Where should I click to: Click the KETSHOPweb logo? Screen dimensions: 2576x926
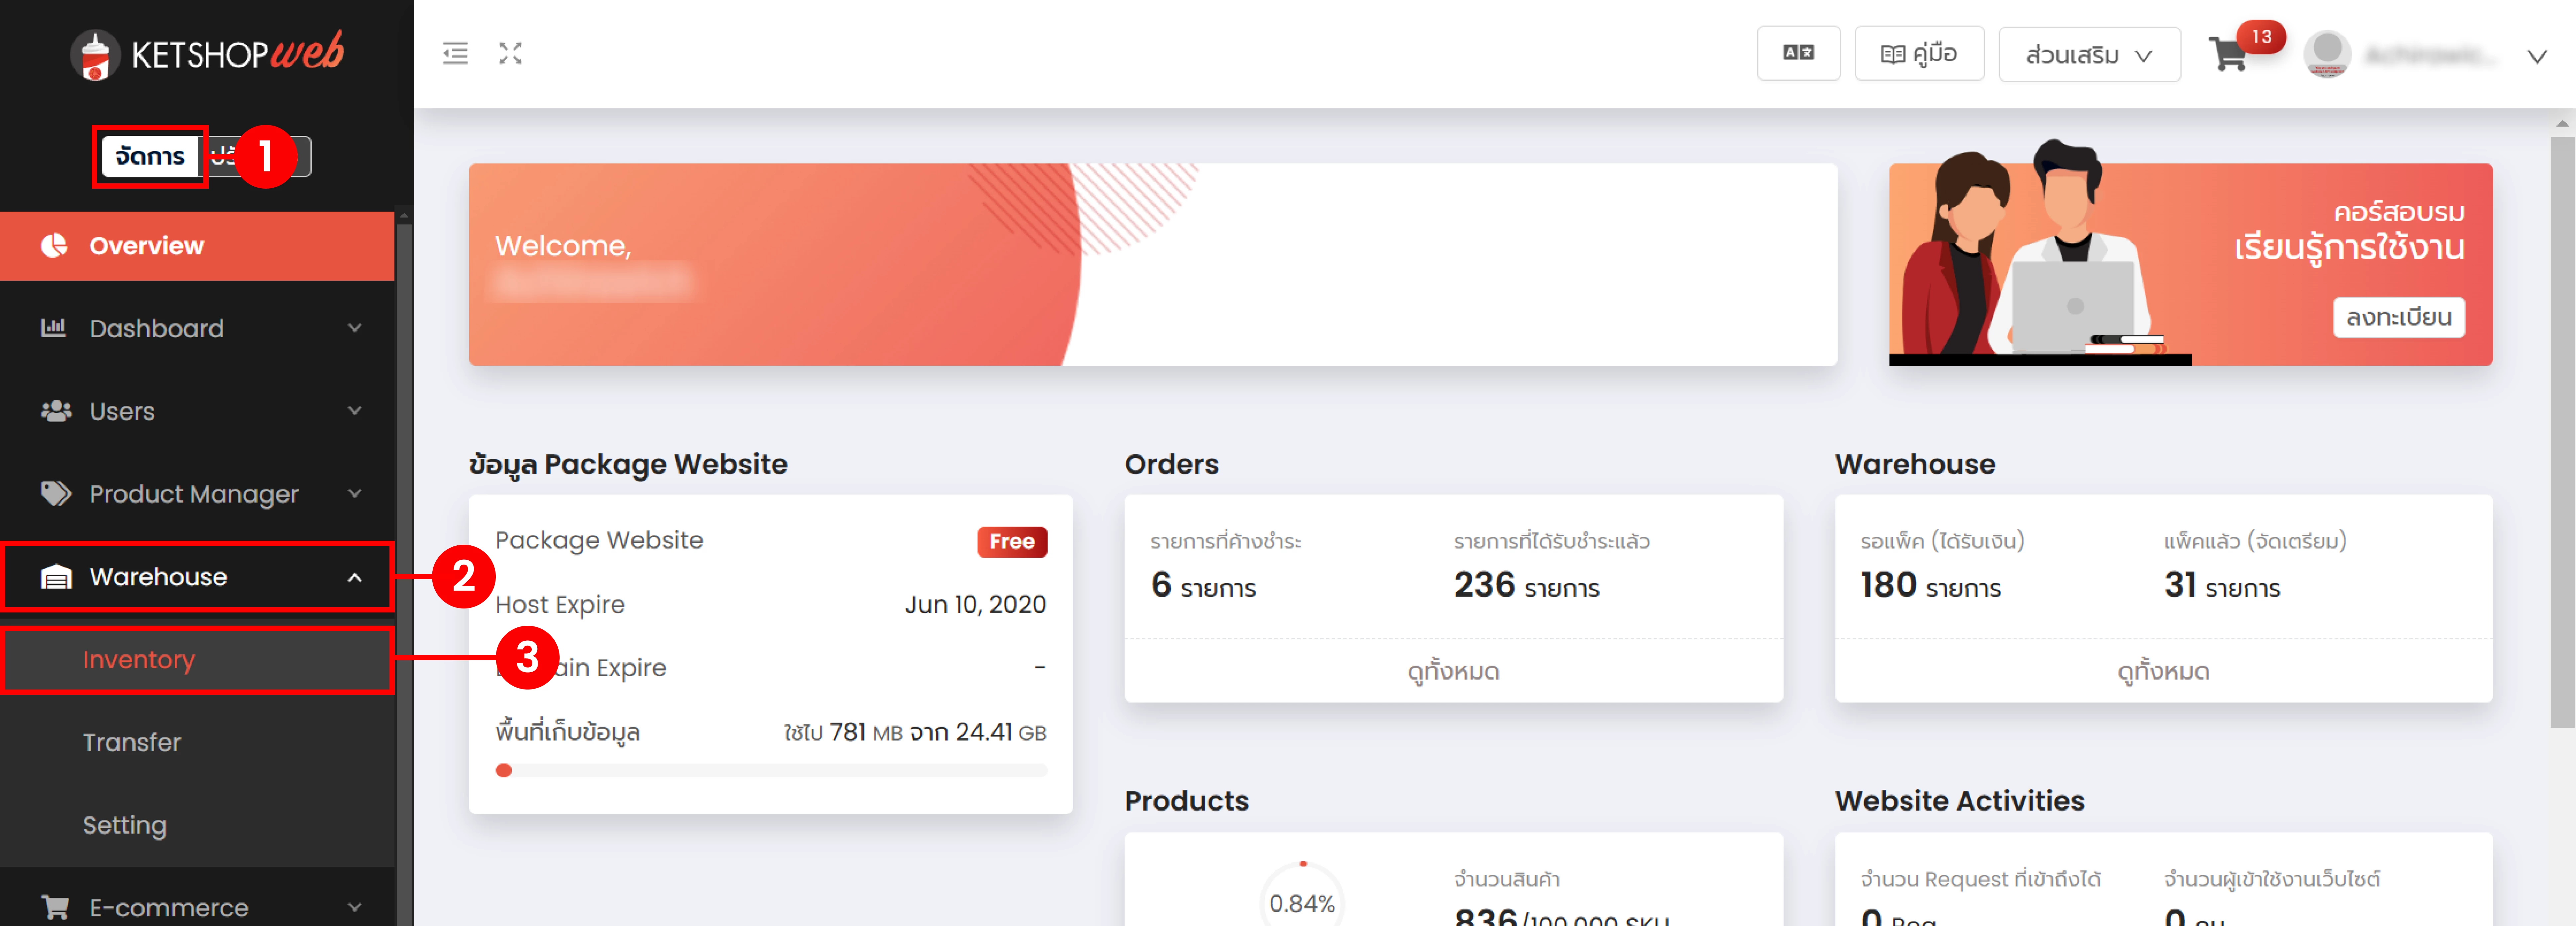pos(207,54)
